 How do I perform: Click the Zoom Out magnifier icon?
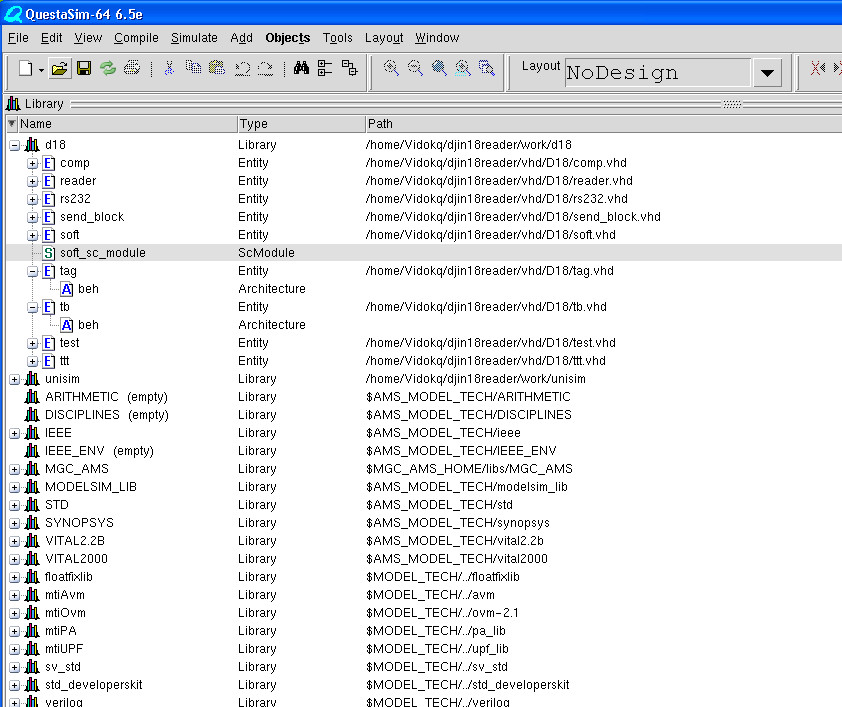[415, 68]
